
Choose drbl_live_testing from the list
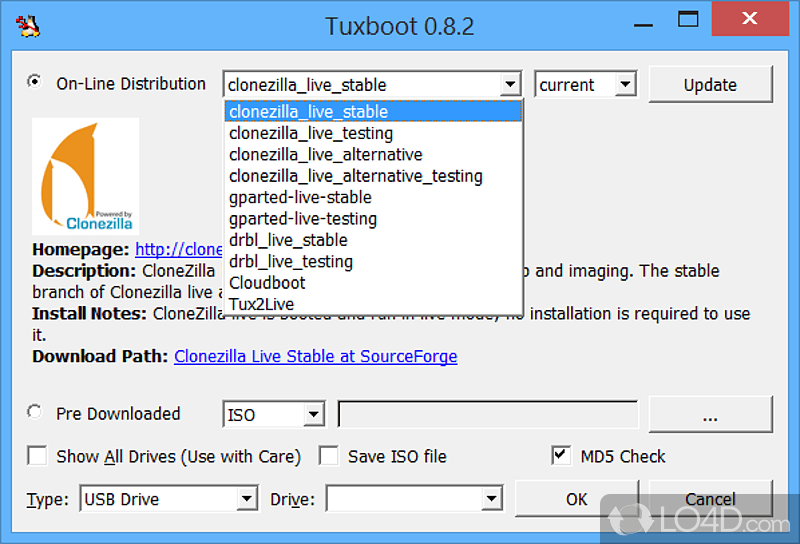[x=373, y=261]
